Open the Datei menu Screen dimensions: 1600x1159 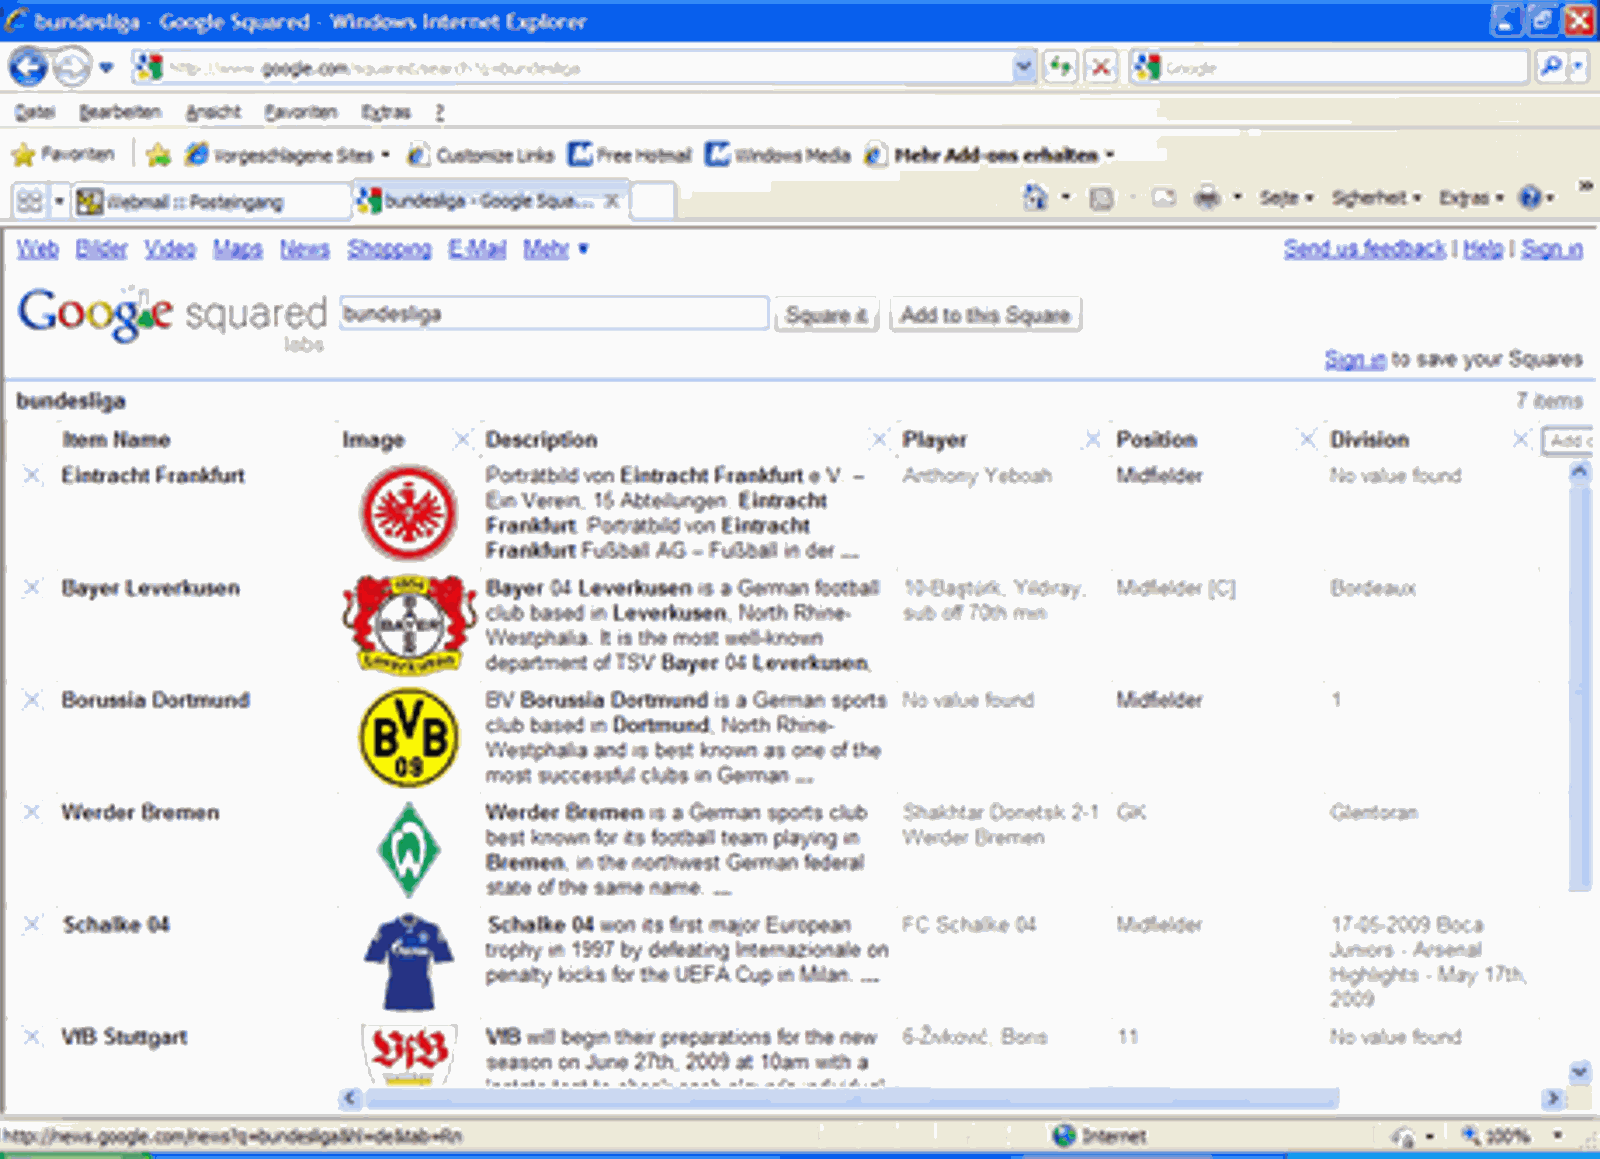click(35, 112)
